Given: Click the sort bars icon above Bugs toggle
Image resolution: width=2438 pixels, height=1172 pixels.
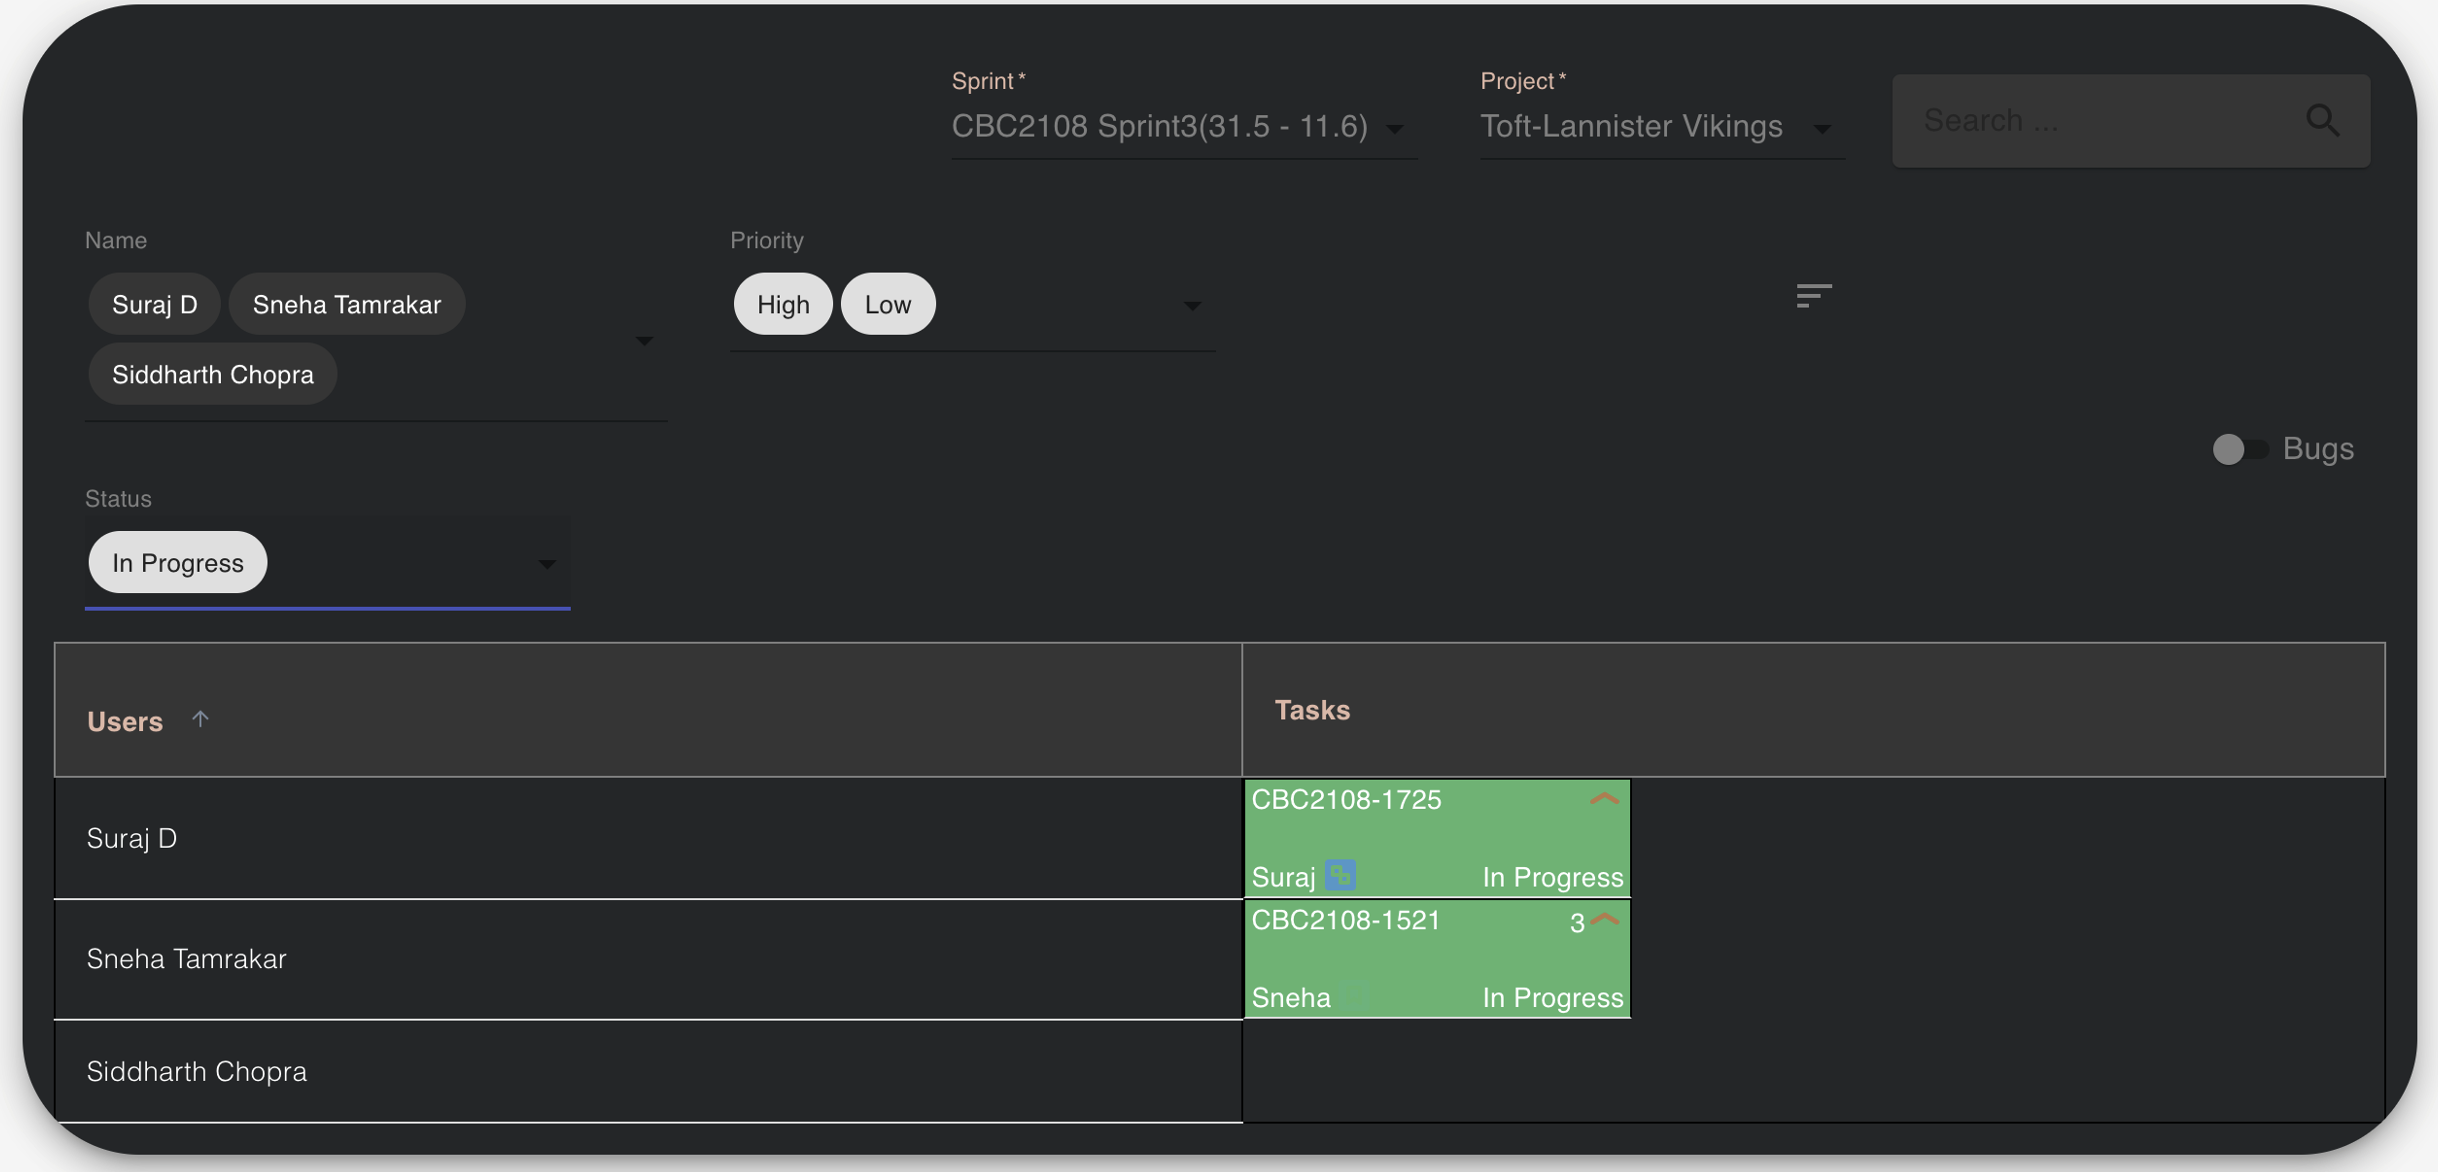Looking at the screenshot, I should [1813, 296].
